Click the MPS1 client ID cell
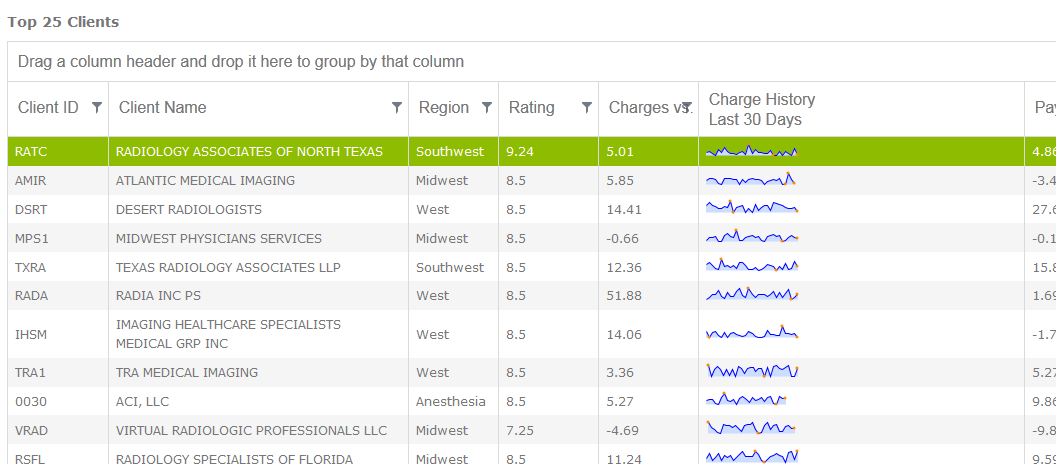Image resolution: width=1057 pixels, height=465 pixels. (32, 239)
